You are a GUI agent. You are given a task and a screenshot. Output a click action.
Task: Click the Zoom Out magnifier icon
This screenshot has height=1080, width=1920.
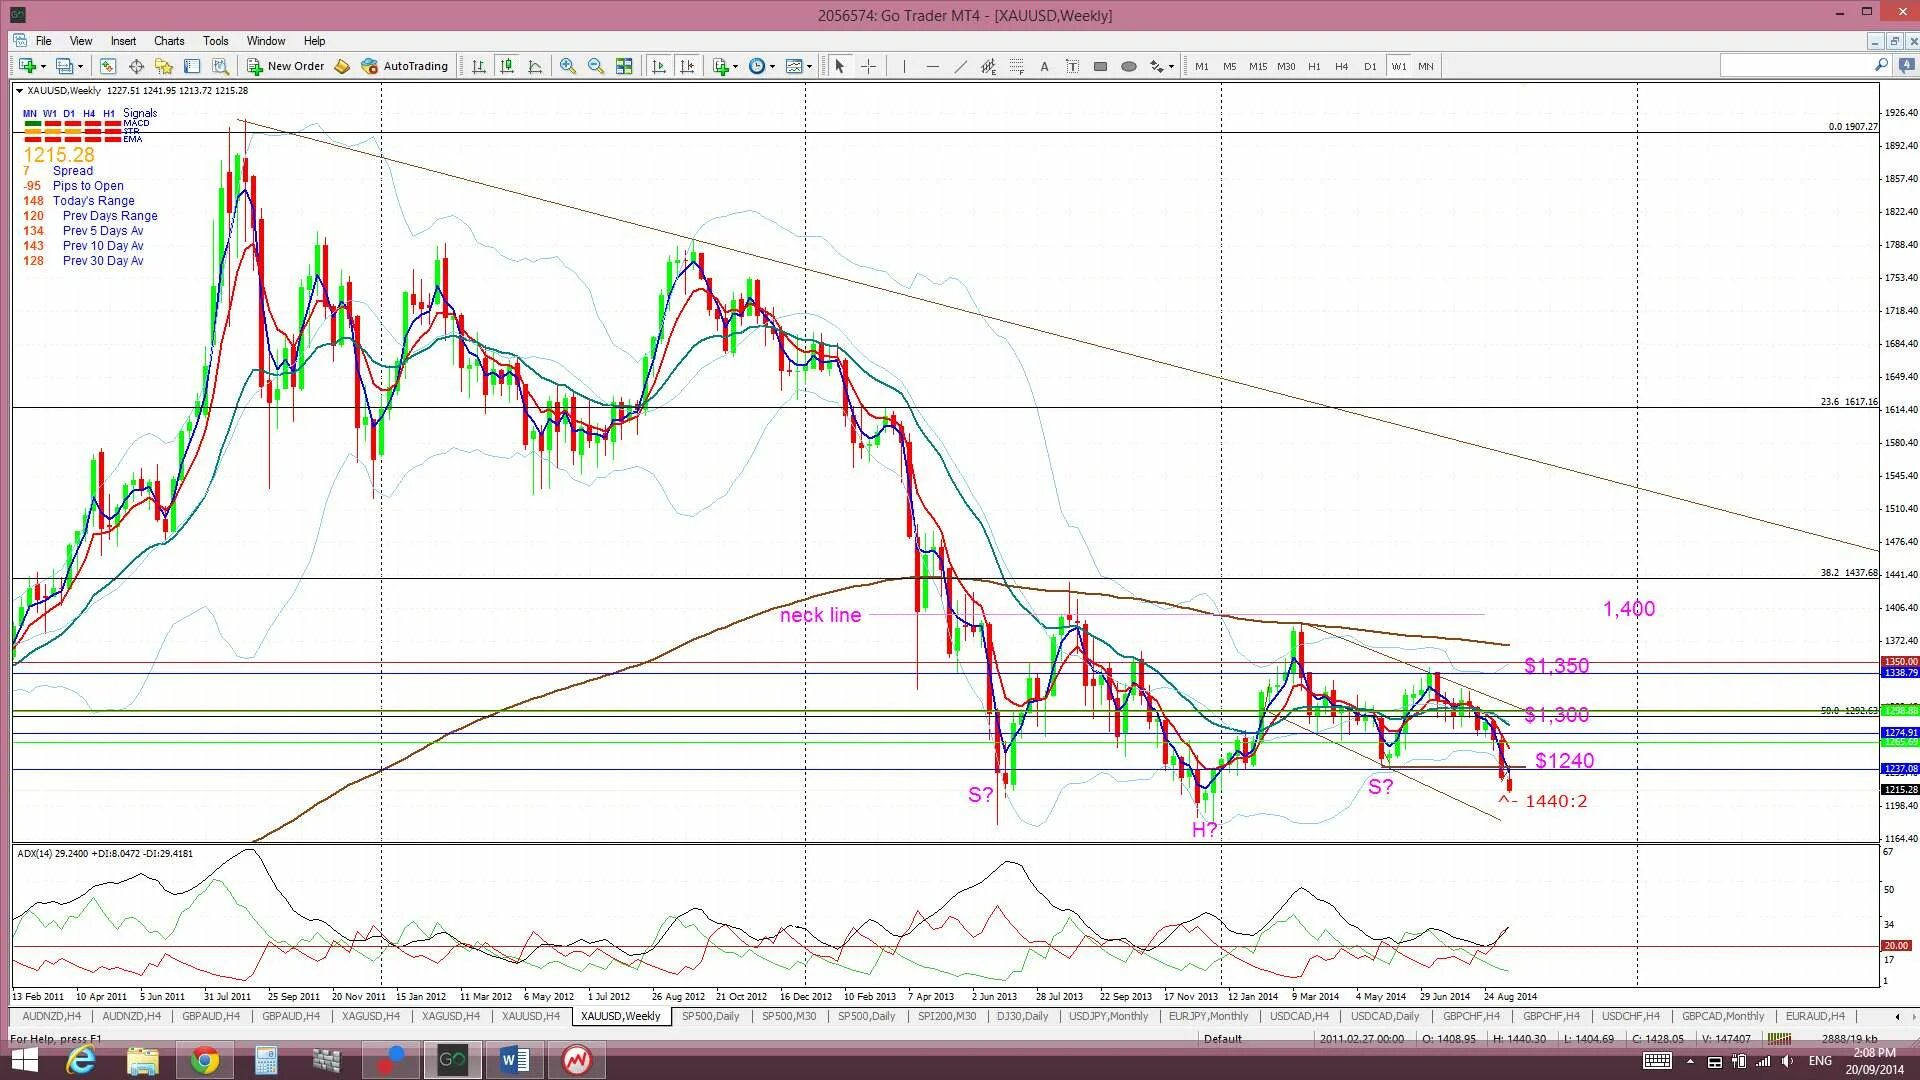point(596,66)
